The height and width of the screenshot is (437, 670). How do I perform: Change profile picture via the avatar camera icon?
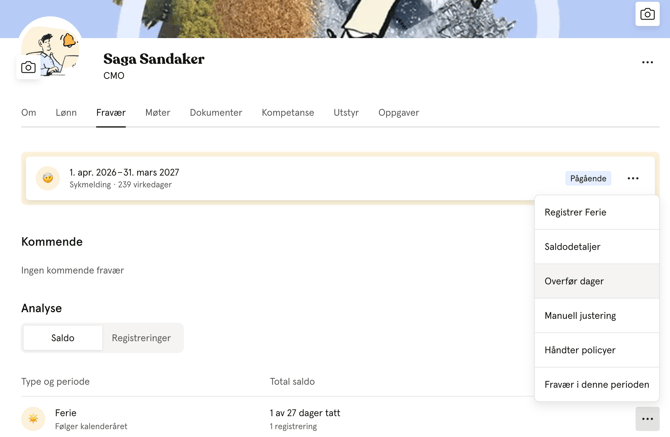[x=28, y=67]
